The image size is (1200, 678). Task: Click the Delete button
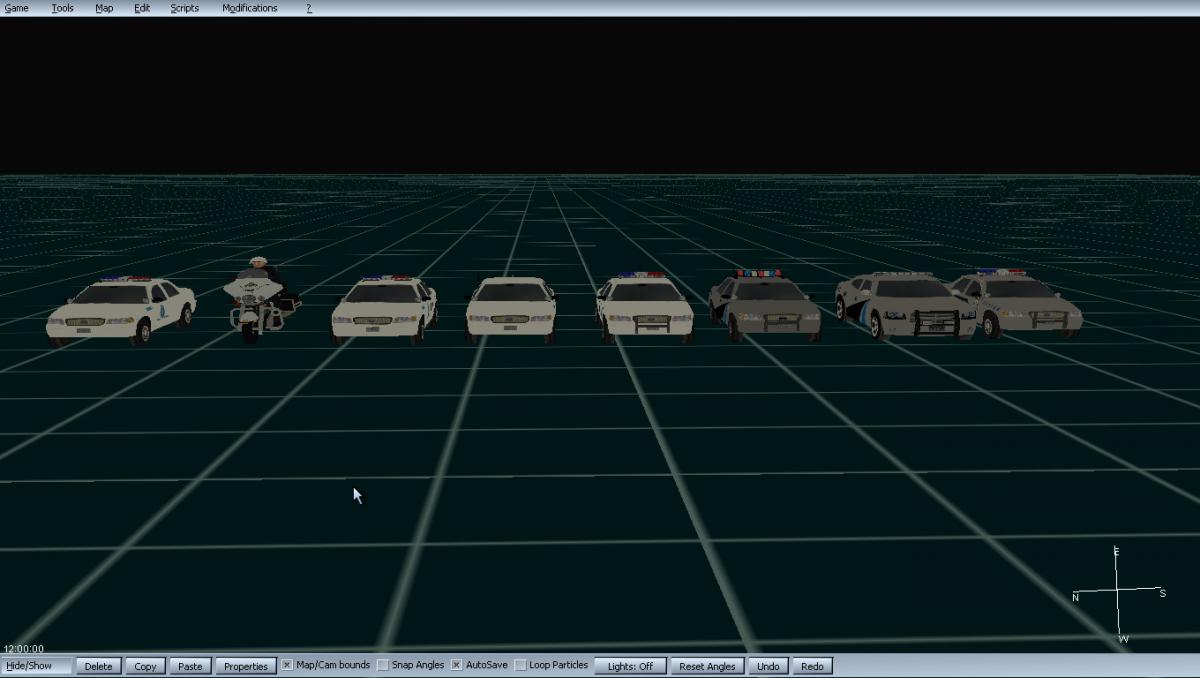(99, 666)
